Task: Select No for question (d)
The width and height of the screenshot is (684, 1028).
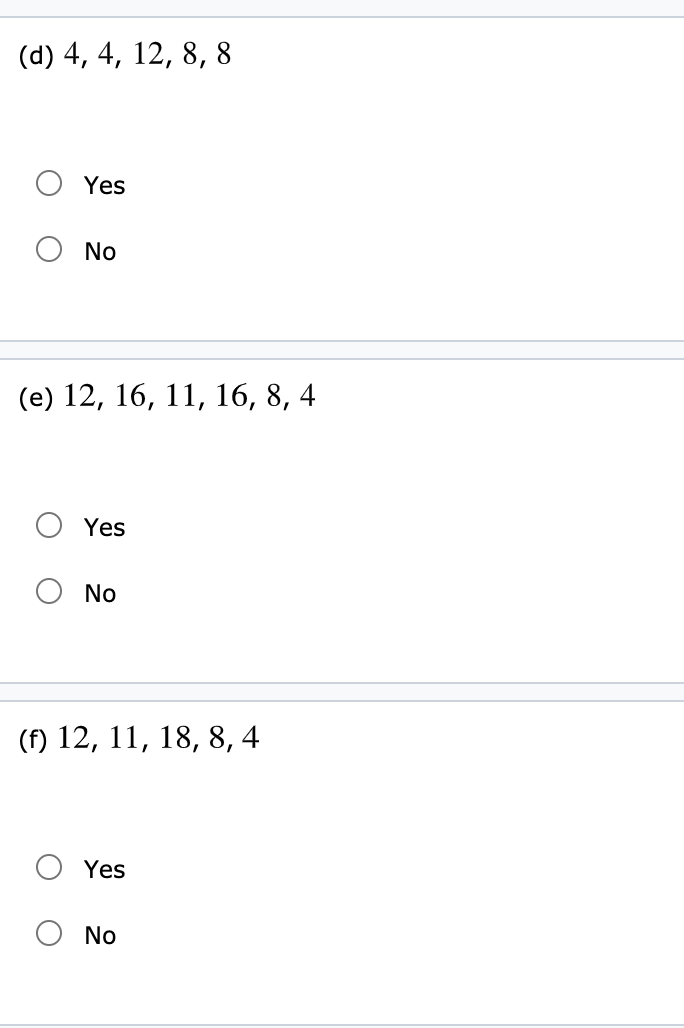Action: pyautogui.click(x=49, y=249)
